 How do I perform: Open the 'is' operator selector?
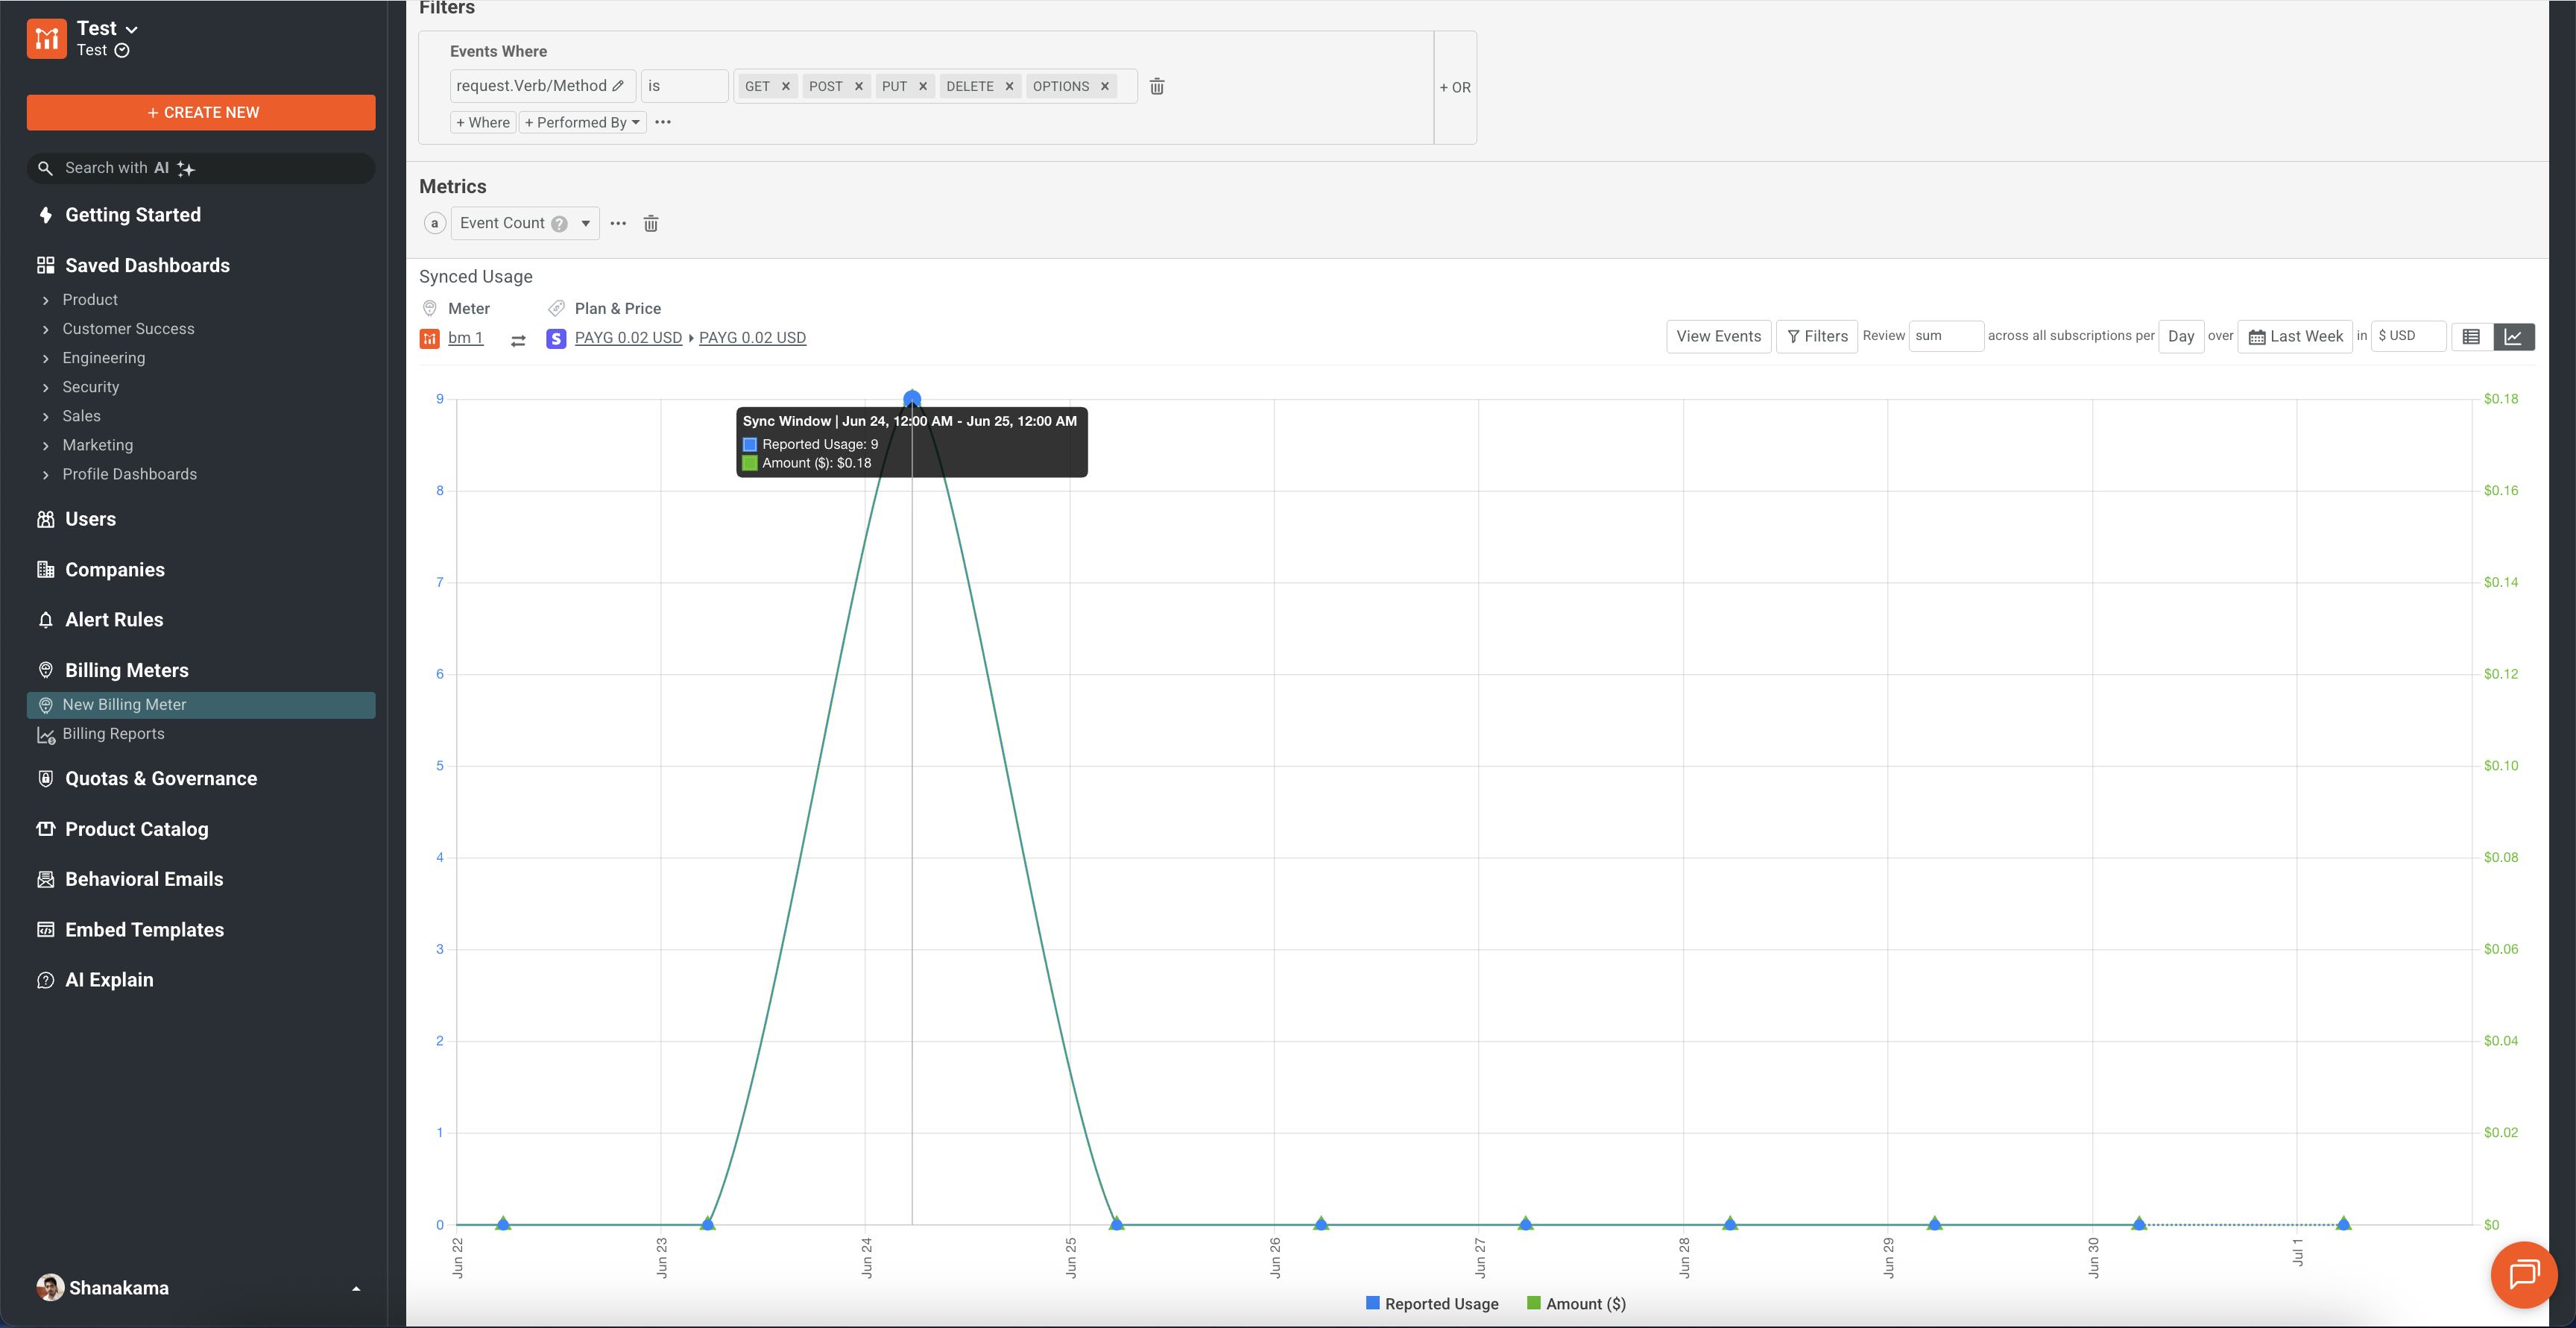[x=684, y=86]
